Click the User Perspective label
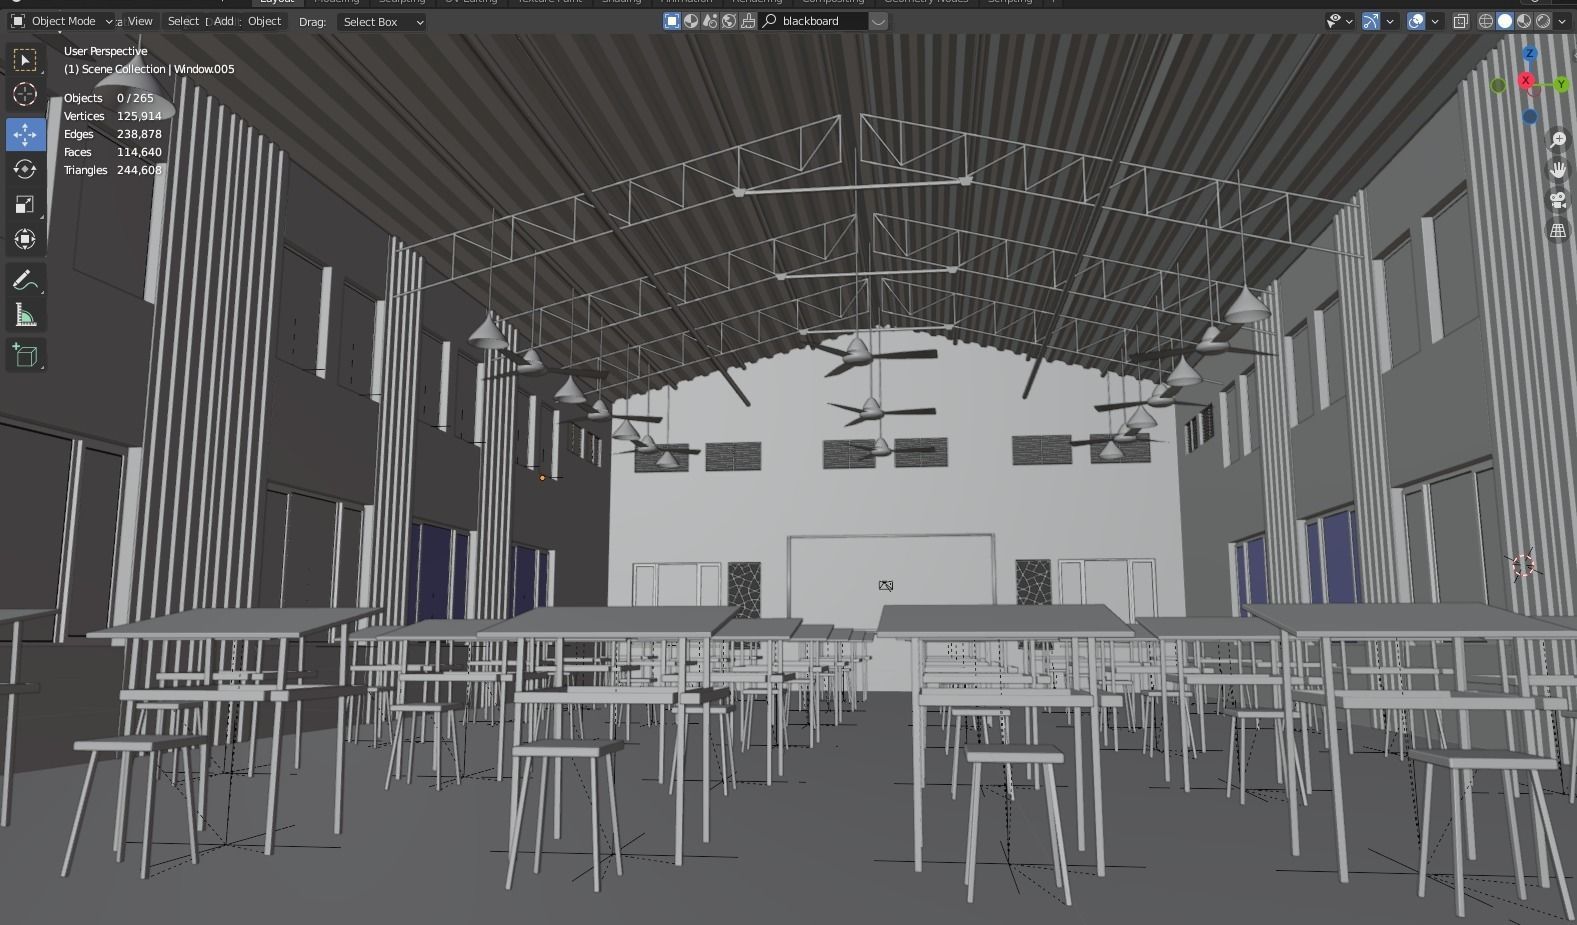This screenshot has height=925, width=1577. pyautogui.click(x=105, y=51)
